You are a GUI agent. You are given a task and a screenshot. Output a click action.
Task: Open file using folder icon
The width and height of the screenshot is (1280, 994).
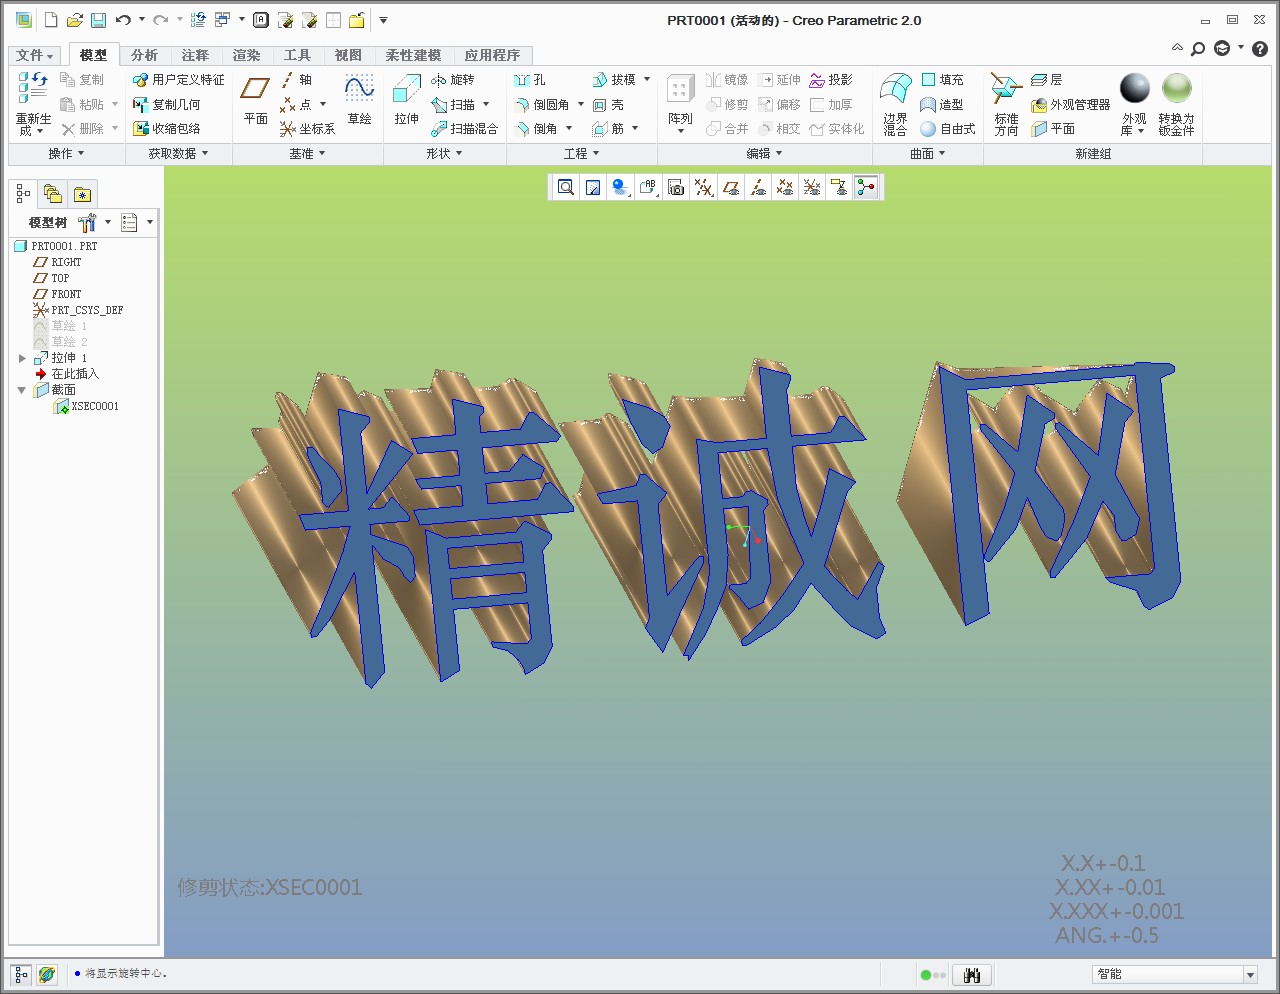pos(75,20)
